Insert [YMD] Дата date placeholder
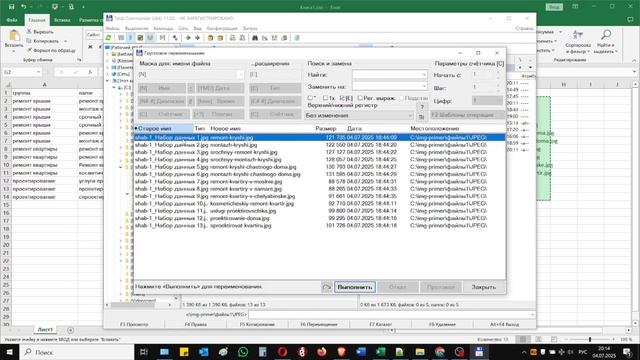Screen dimensions: 640x360 [220, 88]
